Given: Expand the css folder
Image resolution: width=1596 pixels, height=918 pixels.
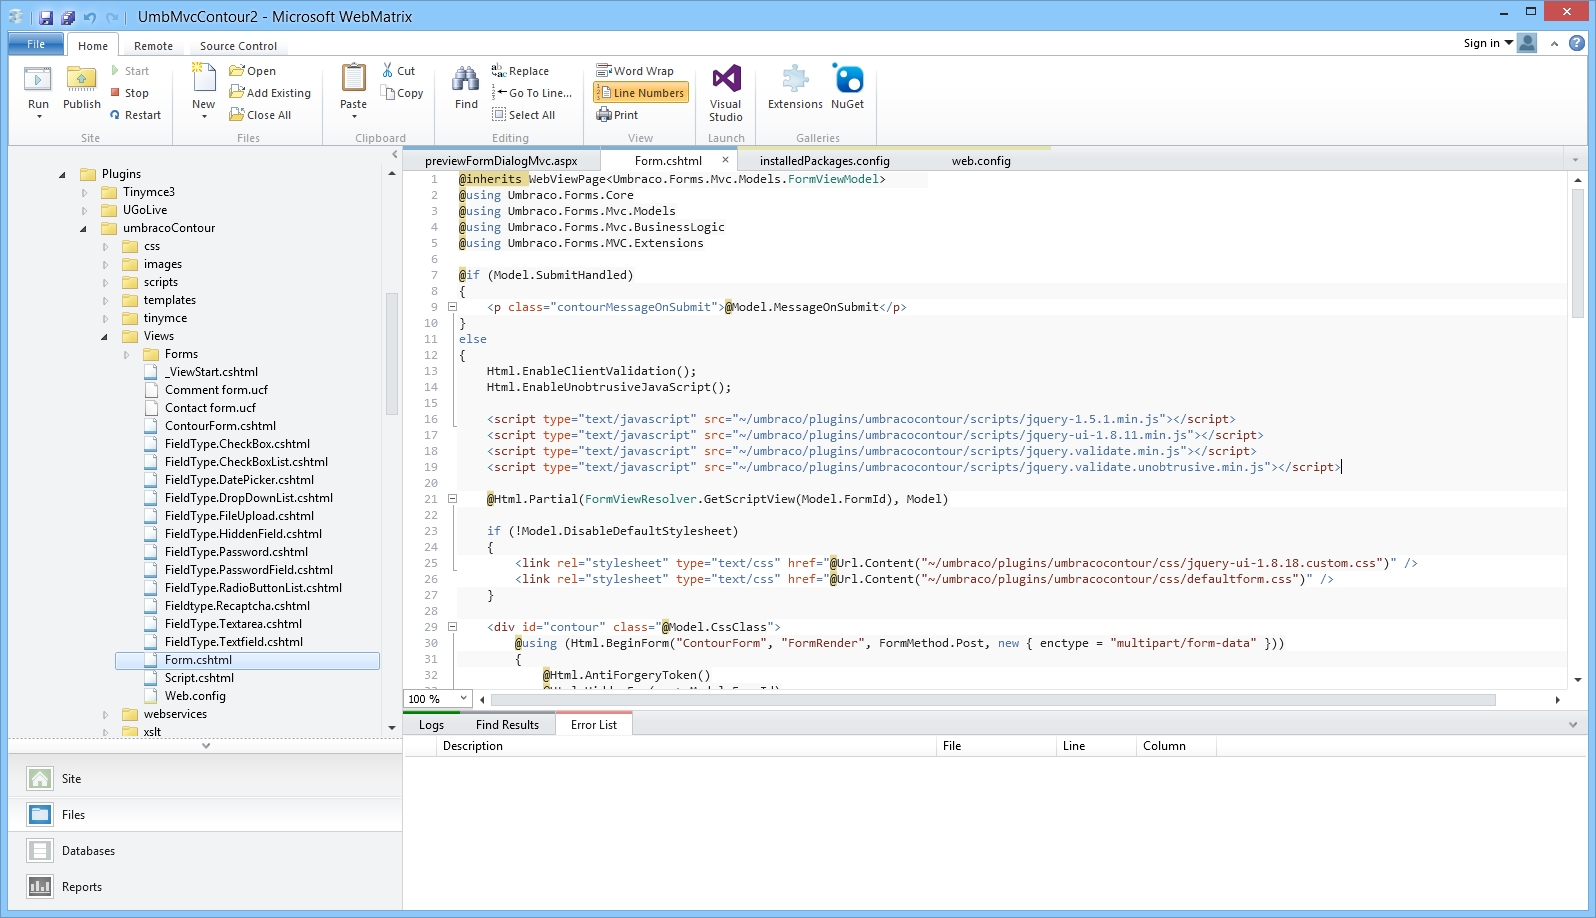Looking at the screenshot, I should coord(105,246).
